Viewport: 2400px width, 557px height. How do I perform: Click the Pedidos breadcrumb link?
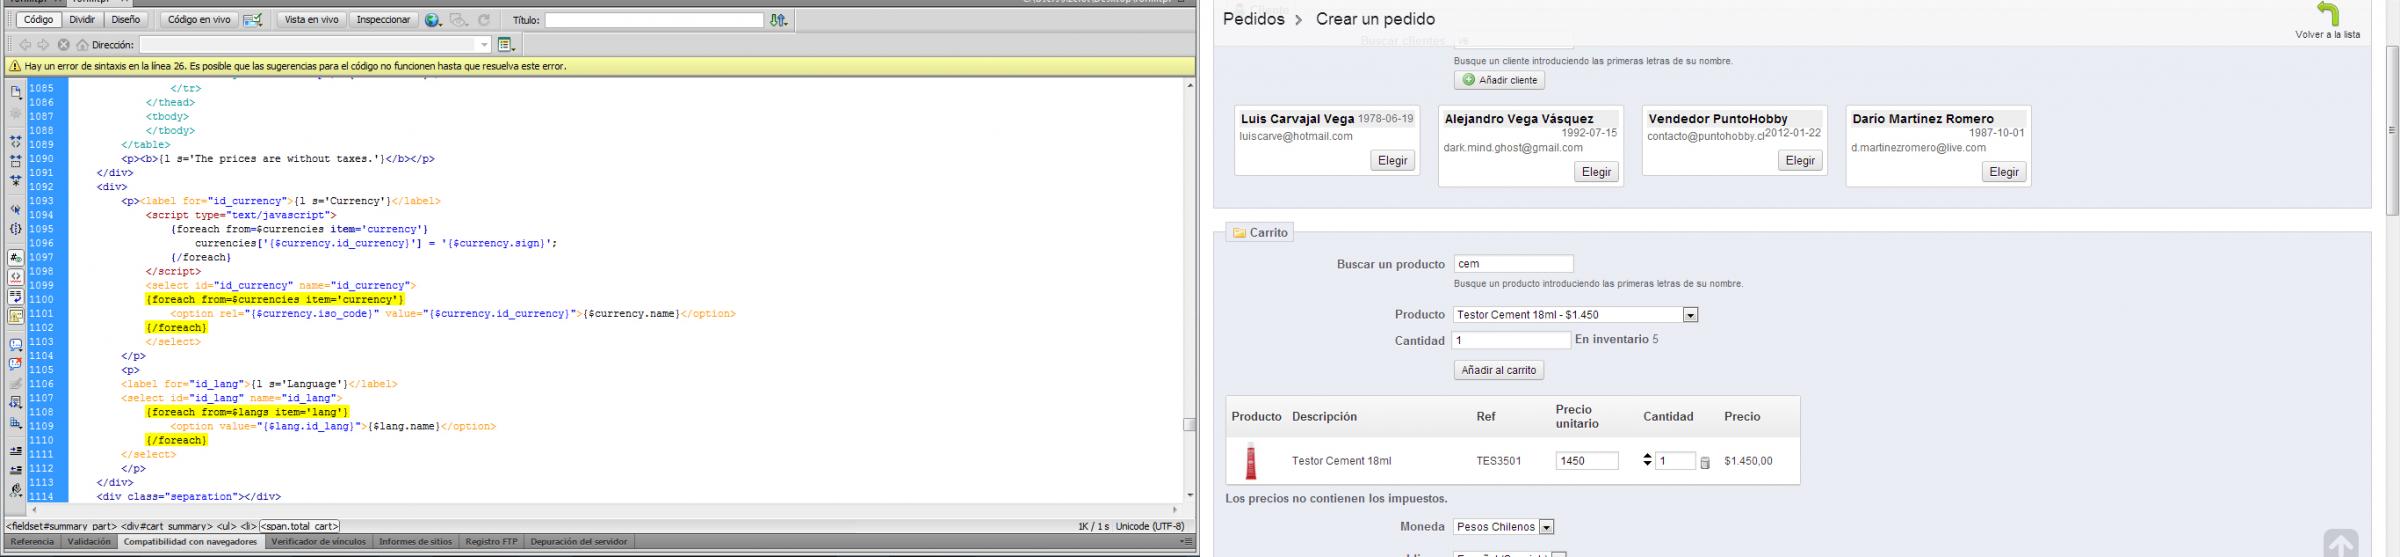tap(1253, 19)
